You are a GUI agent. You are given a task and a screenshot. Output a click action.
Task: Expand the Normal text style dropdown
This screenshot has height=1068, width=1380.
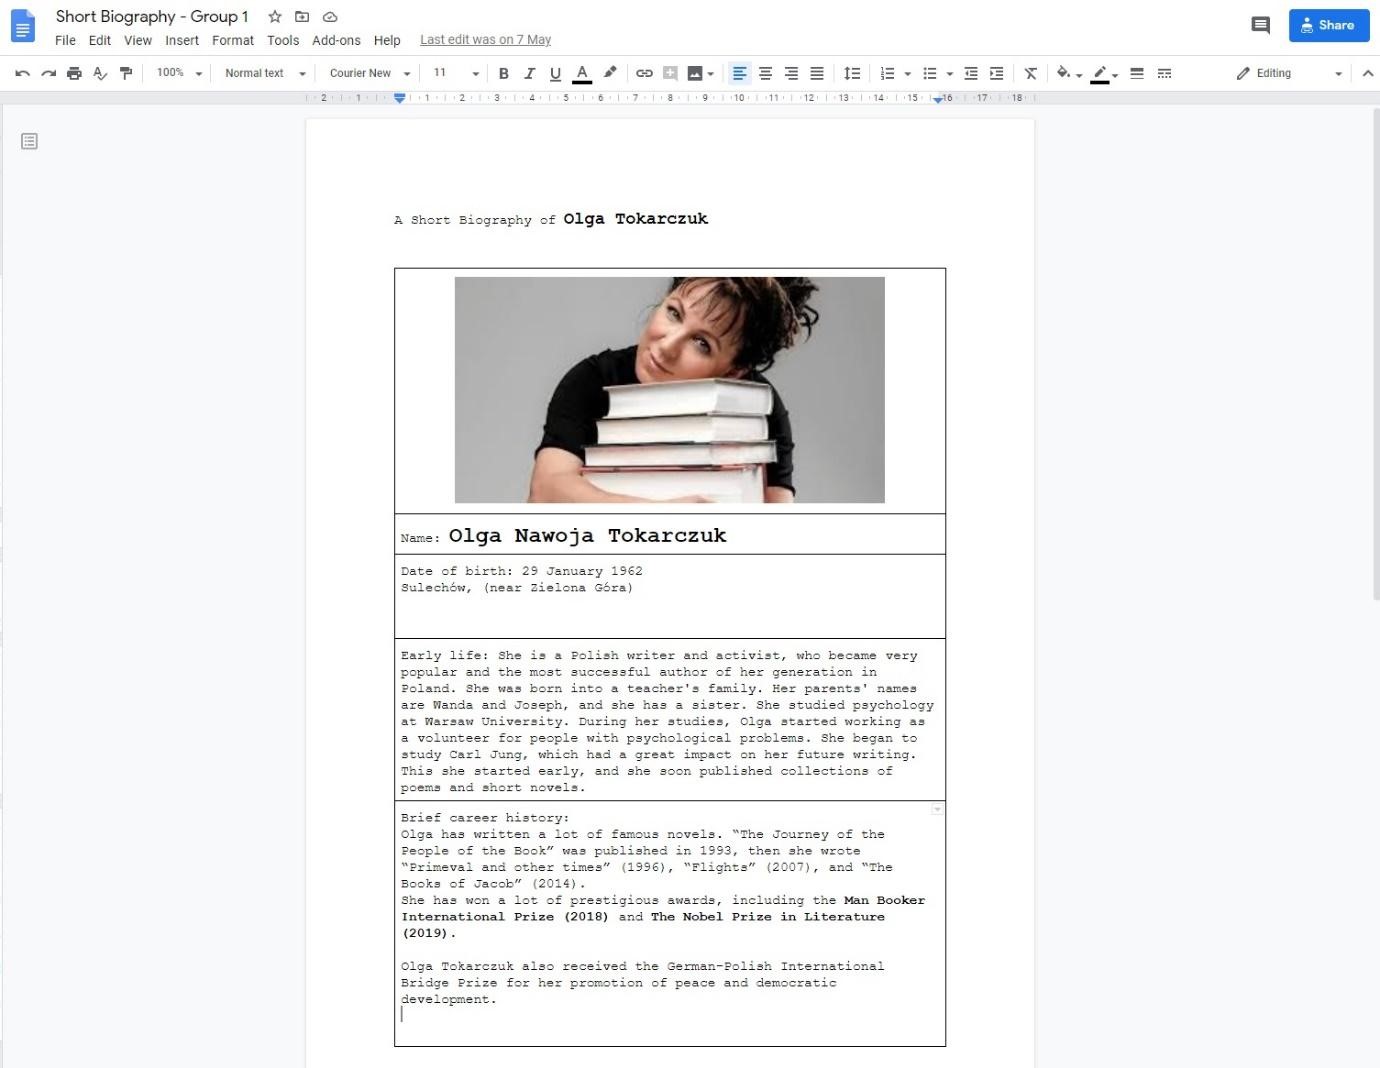[264, 73]
